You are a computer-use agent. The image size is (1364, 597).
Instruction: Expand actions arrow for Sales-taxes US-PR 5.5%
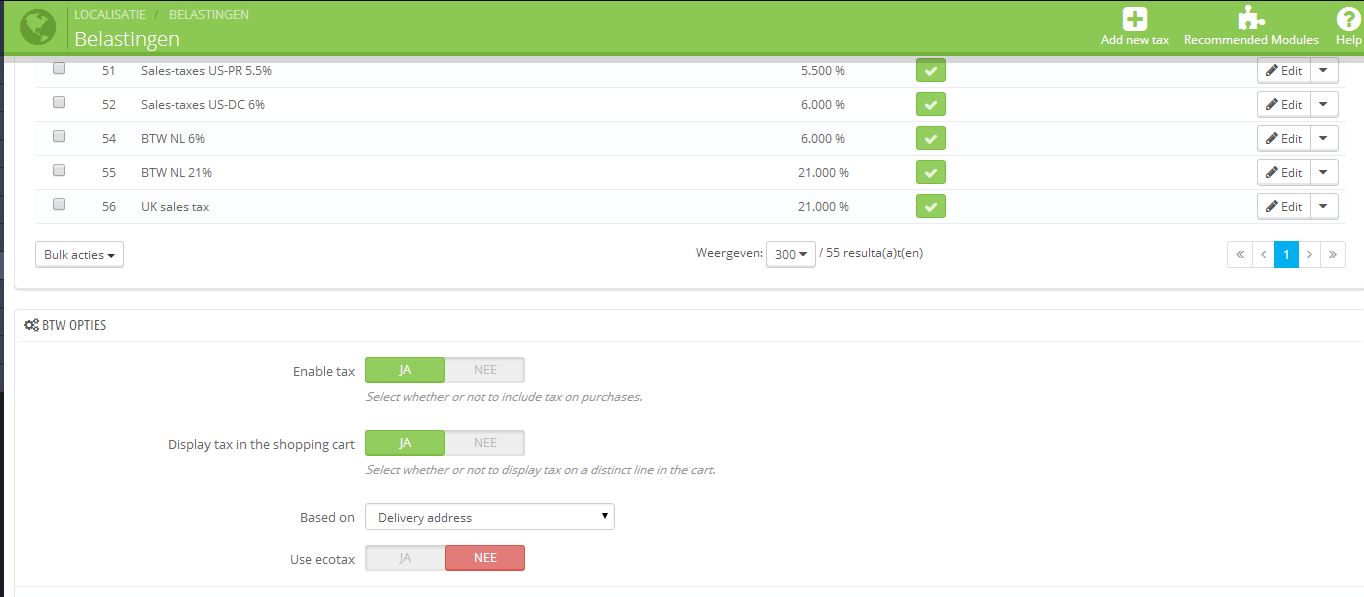1324,71
